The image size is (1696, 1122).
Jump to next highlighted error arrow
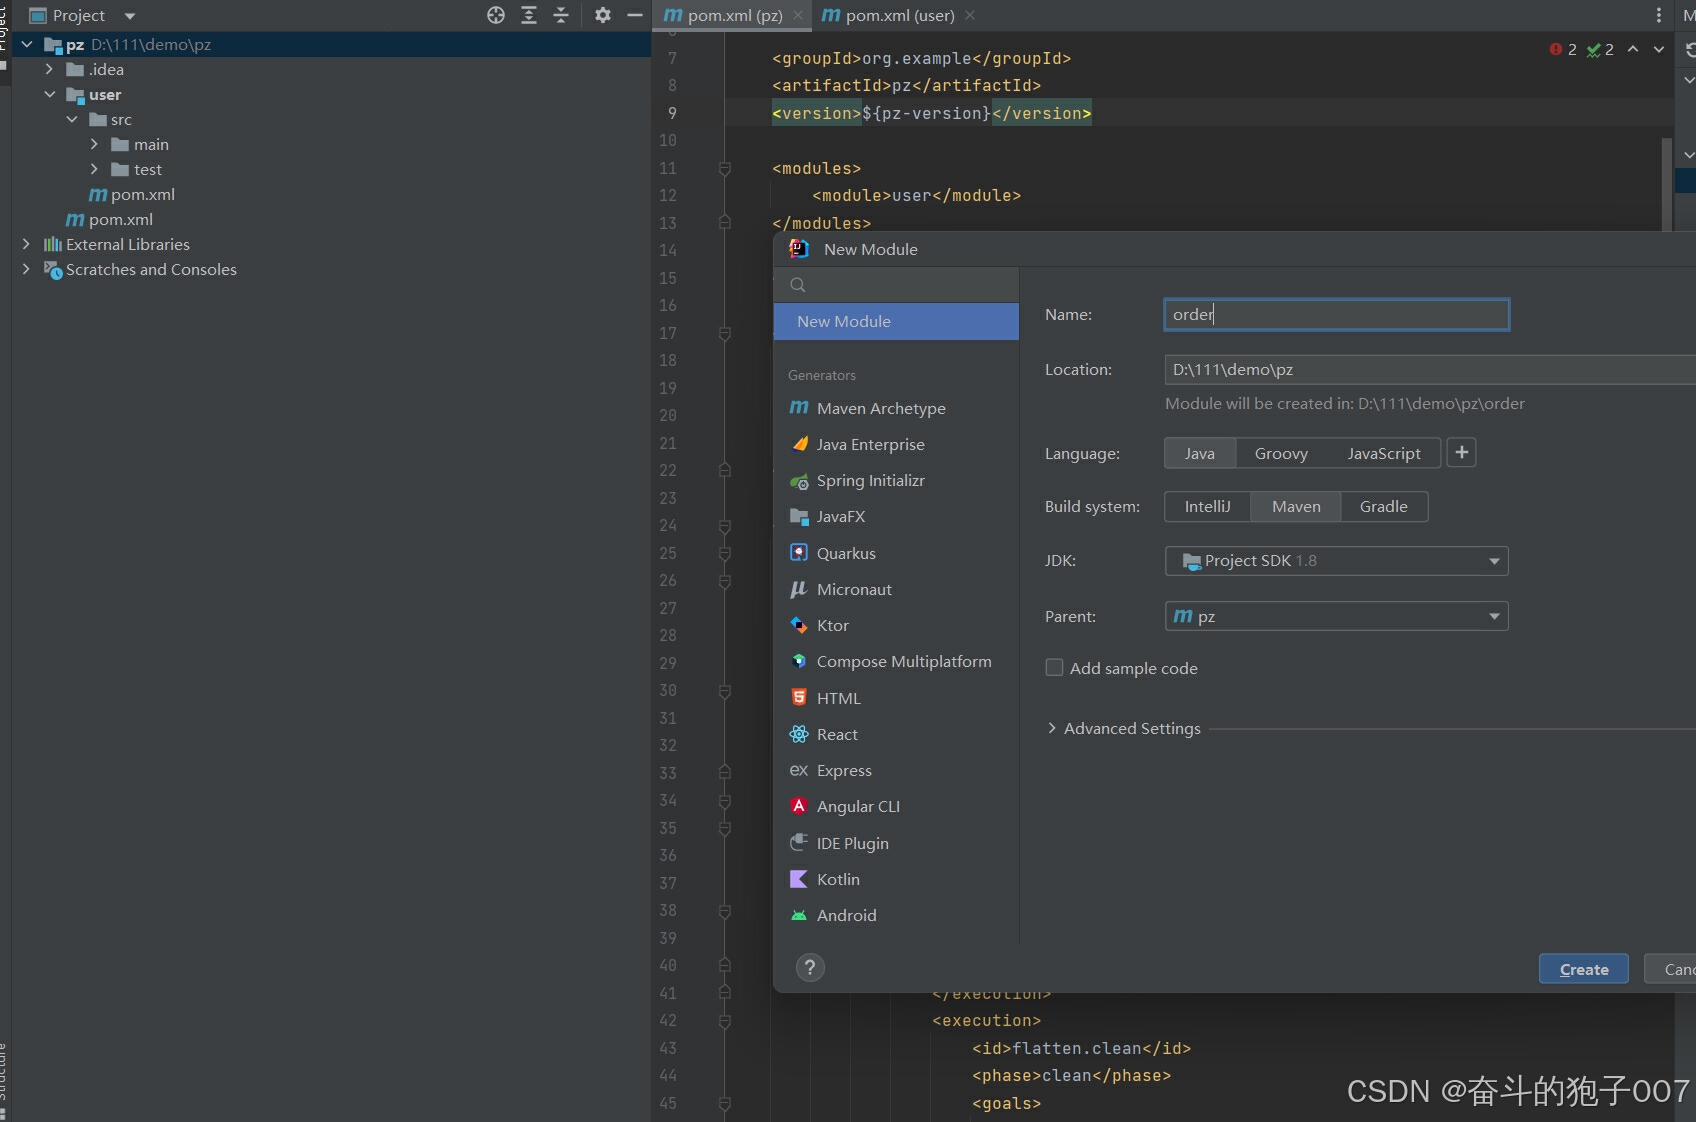click(x=1659, y=49)
